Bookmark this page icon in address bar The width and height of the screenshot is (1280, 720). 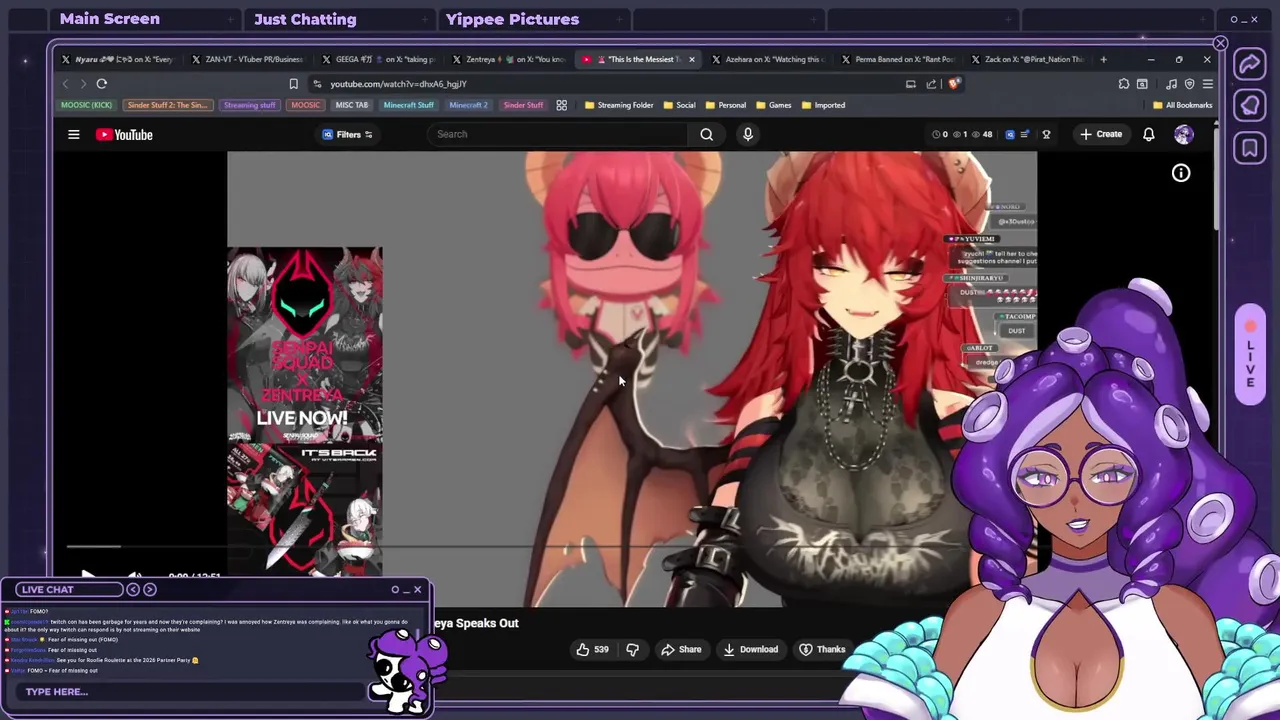pyautogui.click(x=293, y=84)
